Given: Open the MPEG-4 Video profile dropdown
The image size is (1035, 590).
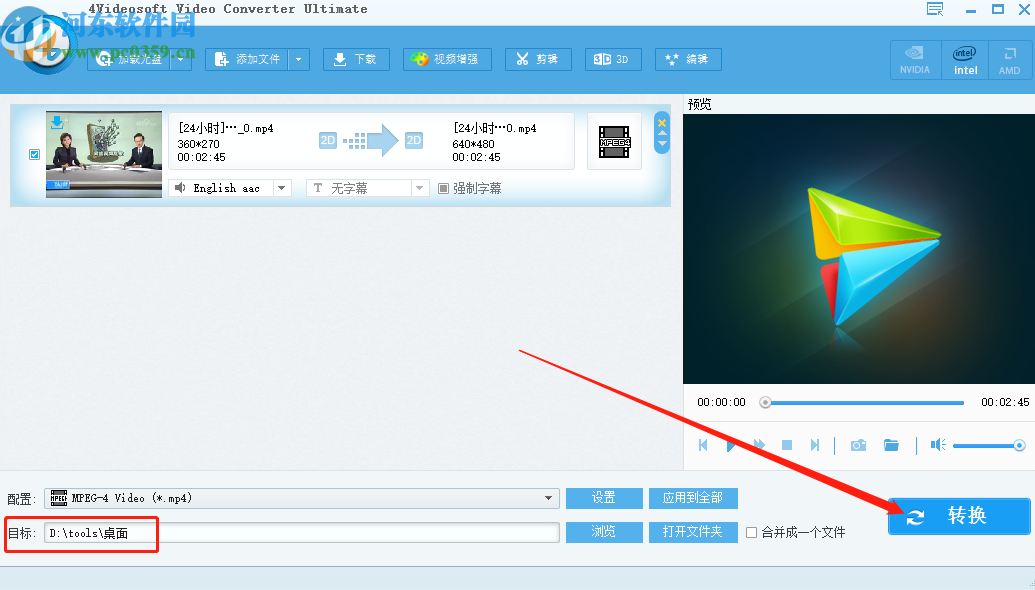Looking at the screenshot, I should pos(302,498).
